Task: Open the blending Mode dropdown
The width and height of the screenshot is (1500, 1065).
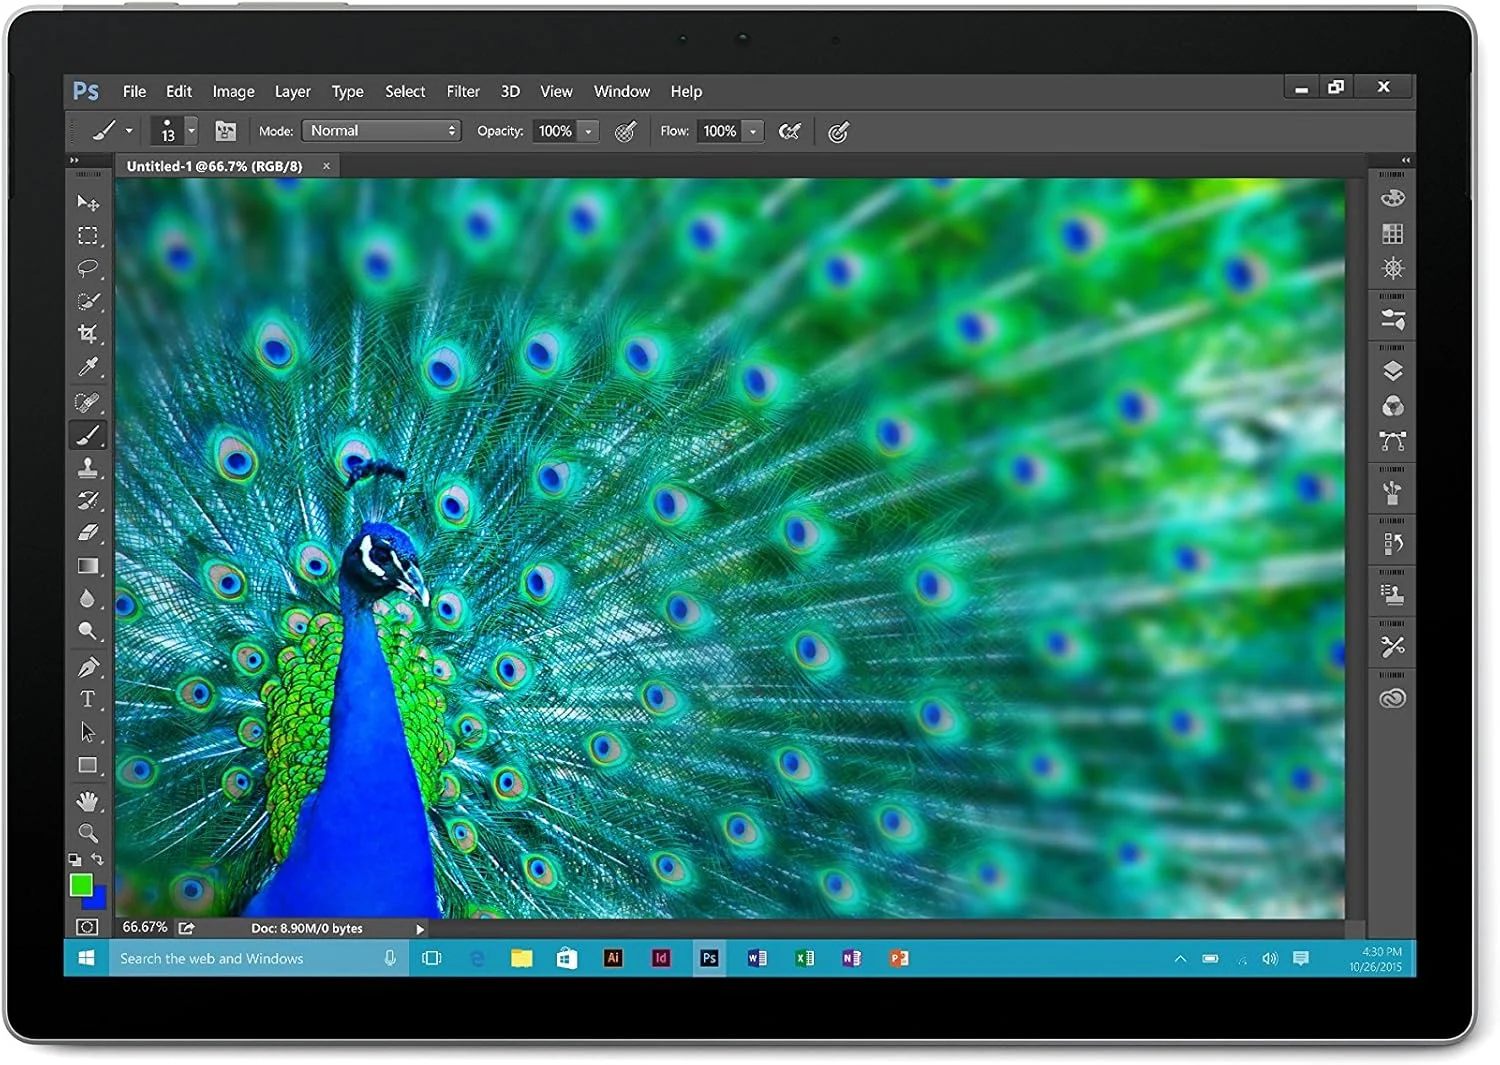Action: click(380, 130)
